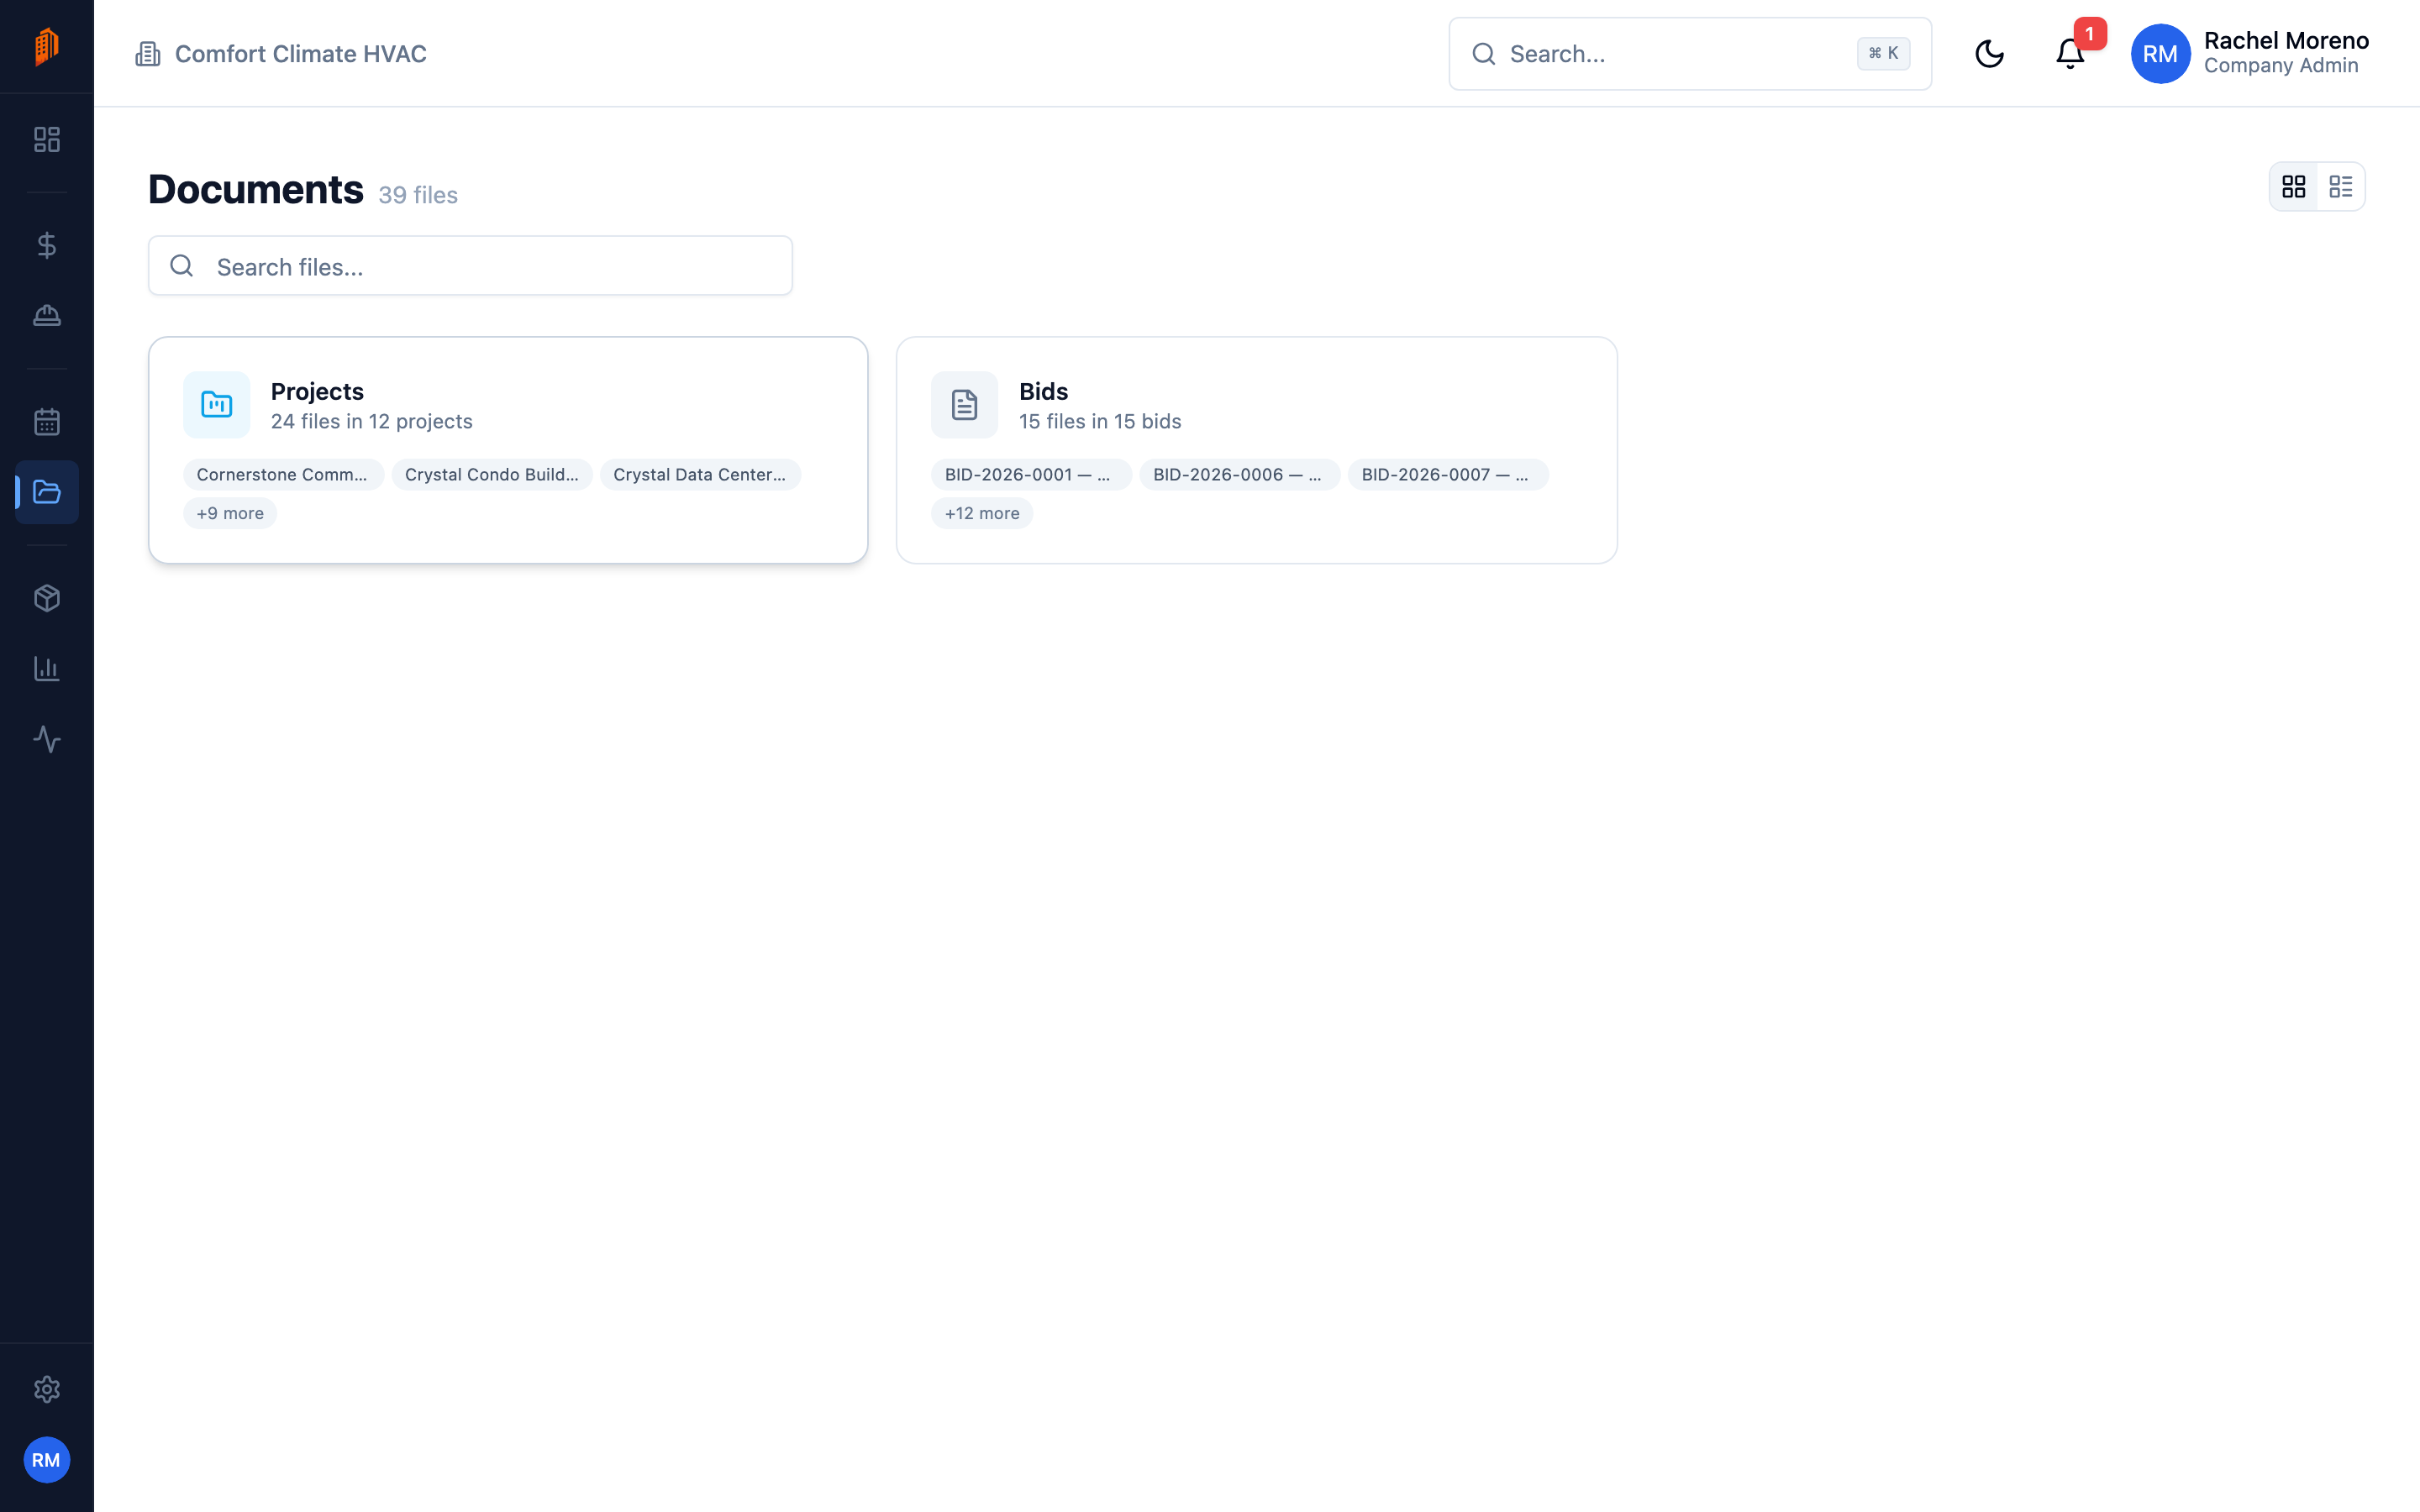Expand the +9 more projects chip

[x=230, y=513]
